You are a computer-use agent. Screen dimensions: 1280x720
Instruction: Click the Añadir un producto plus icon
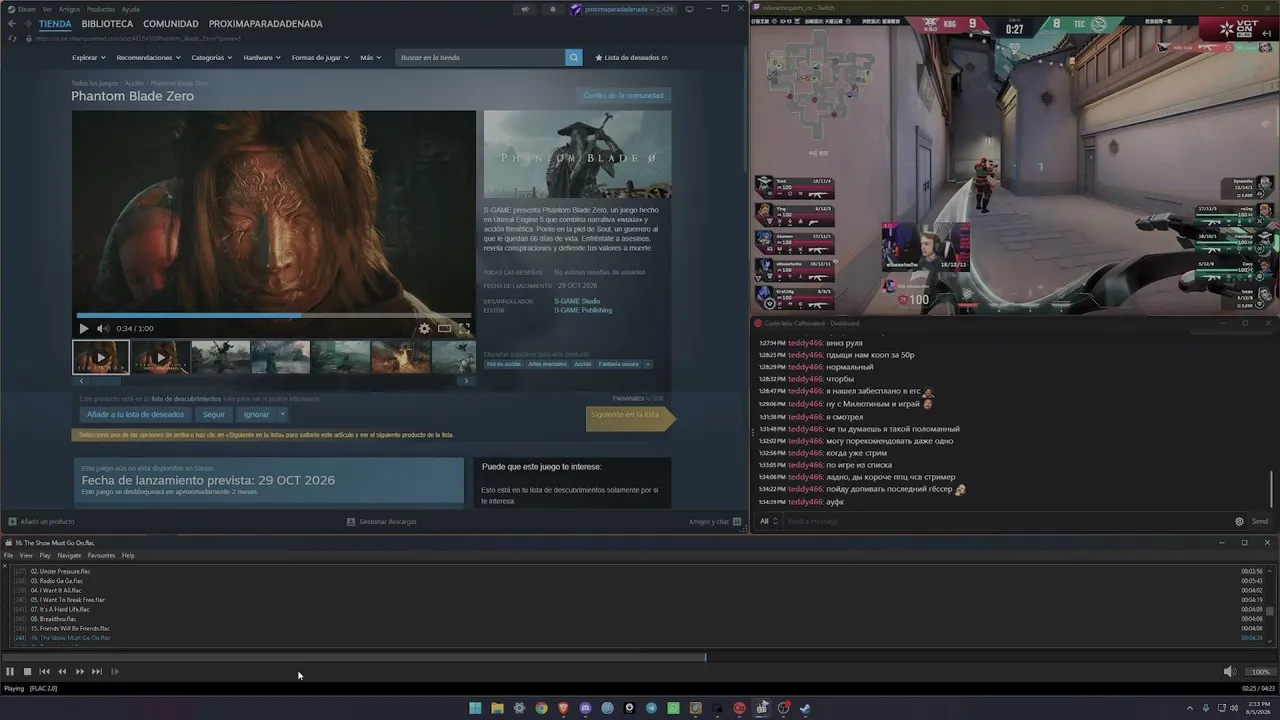tap(12, 521)
